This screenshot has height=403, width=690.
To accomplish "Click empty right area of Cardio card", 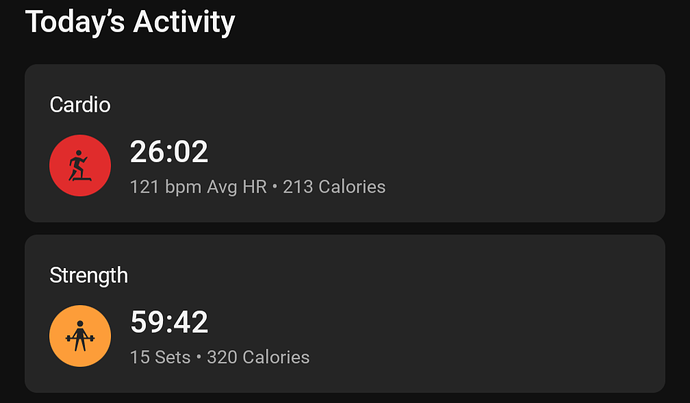I will pos(528,143).
